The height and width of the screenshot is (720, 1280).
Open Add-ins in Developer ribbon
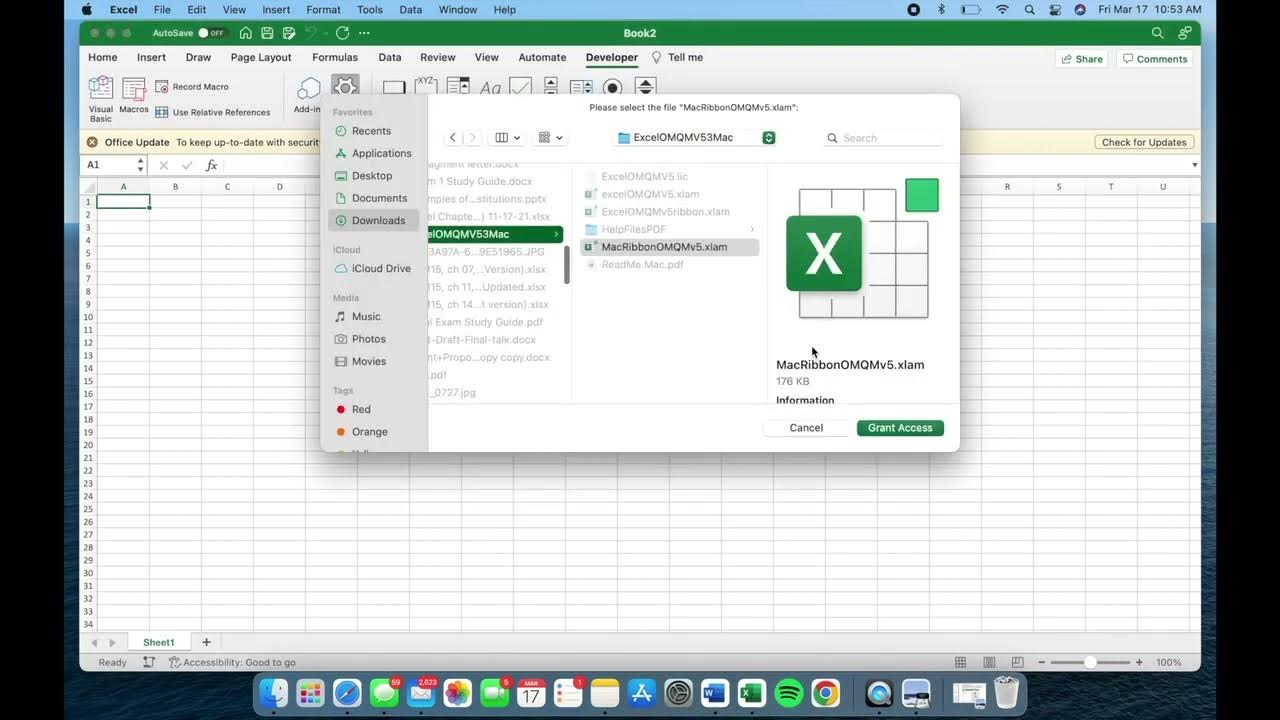(x=309, y=95)
